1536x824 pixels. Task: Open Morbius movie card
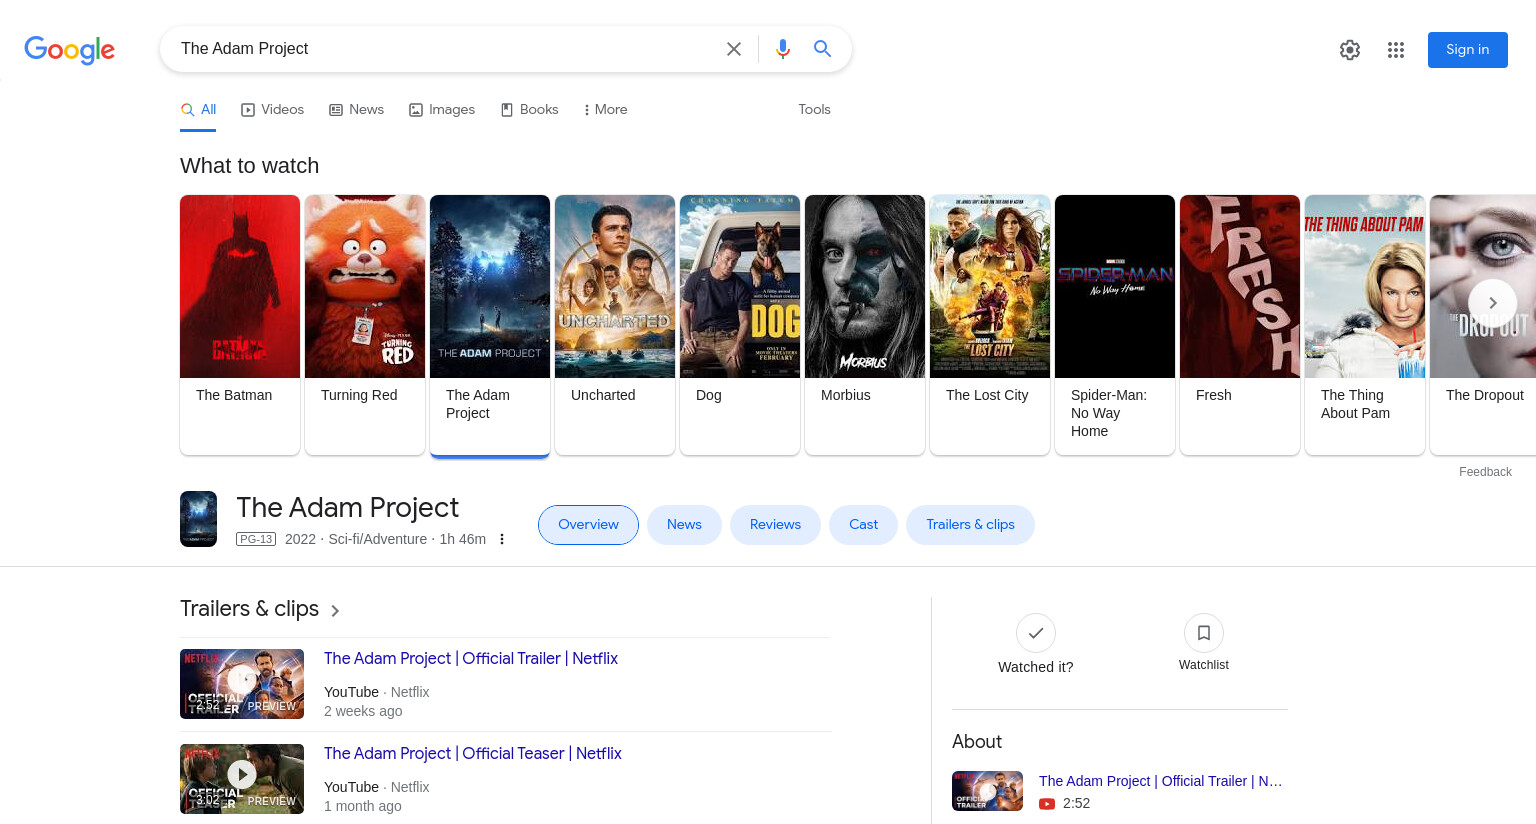865,325
